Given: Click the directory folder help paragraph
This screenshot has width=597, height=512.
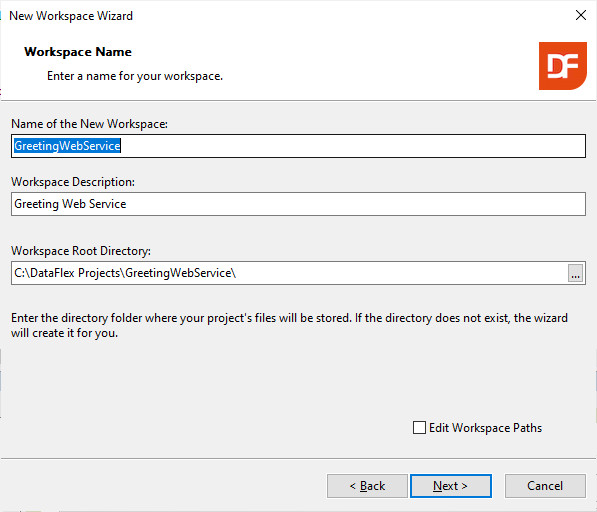Looking at the screenshot, I should pyautogui.click(x=289, y=325).
